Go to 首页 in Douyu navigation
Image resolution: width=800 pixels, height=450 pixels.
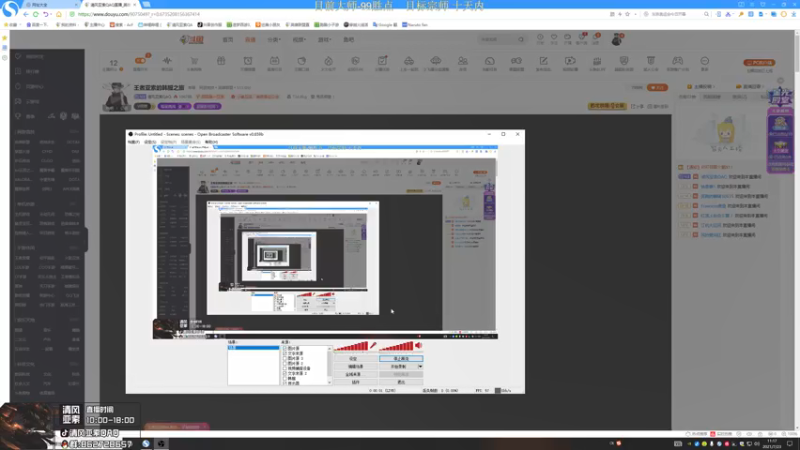coord(228,39)
